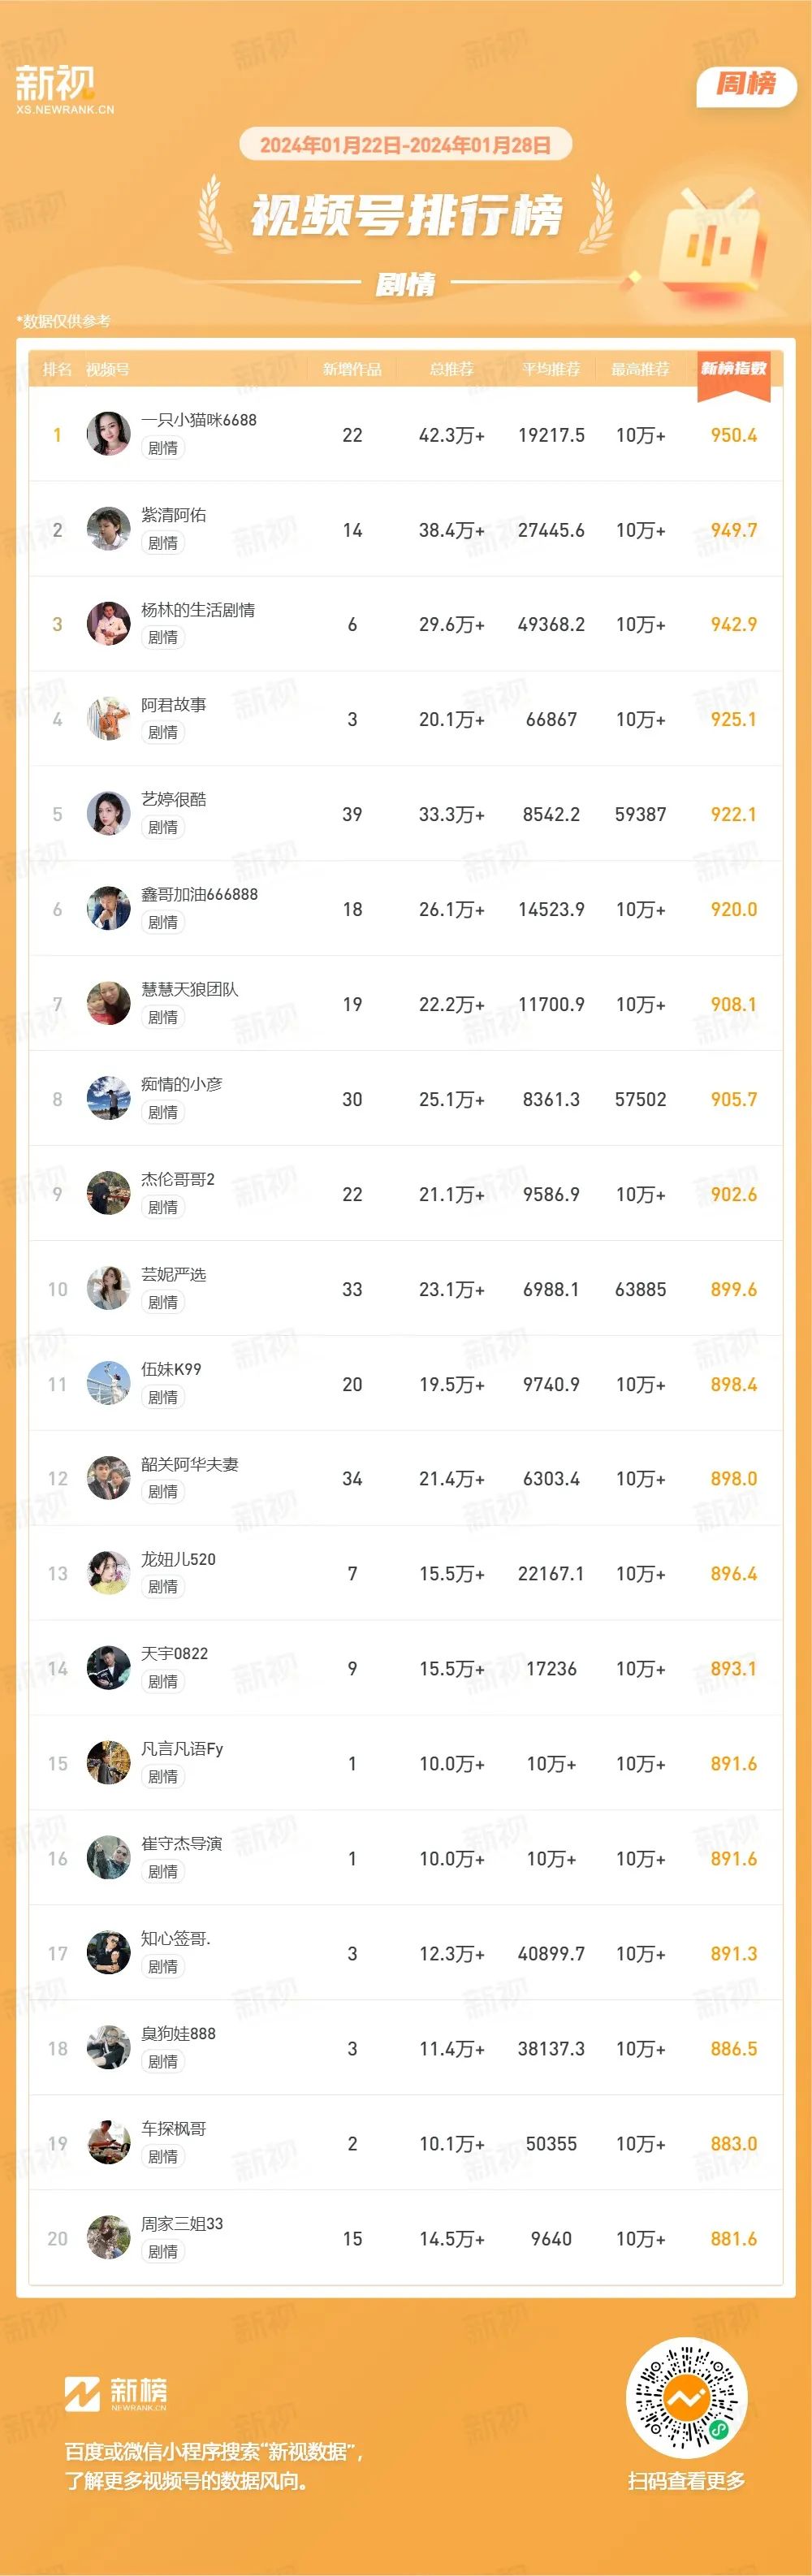
Task: Open avatar of 伍妹K99
Action: point(108,1383)
